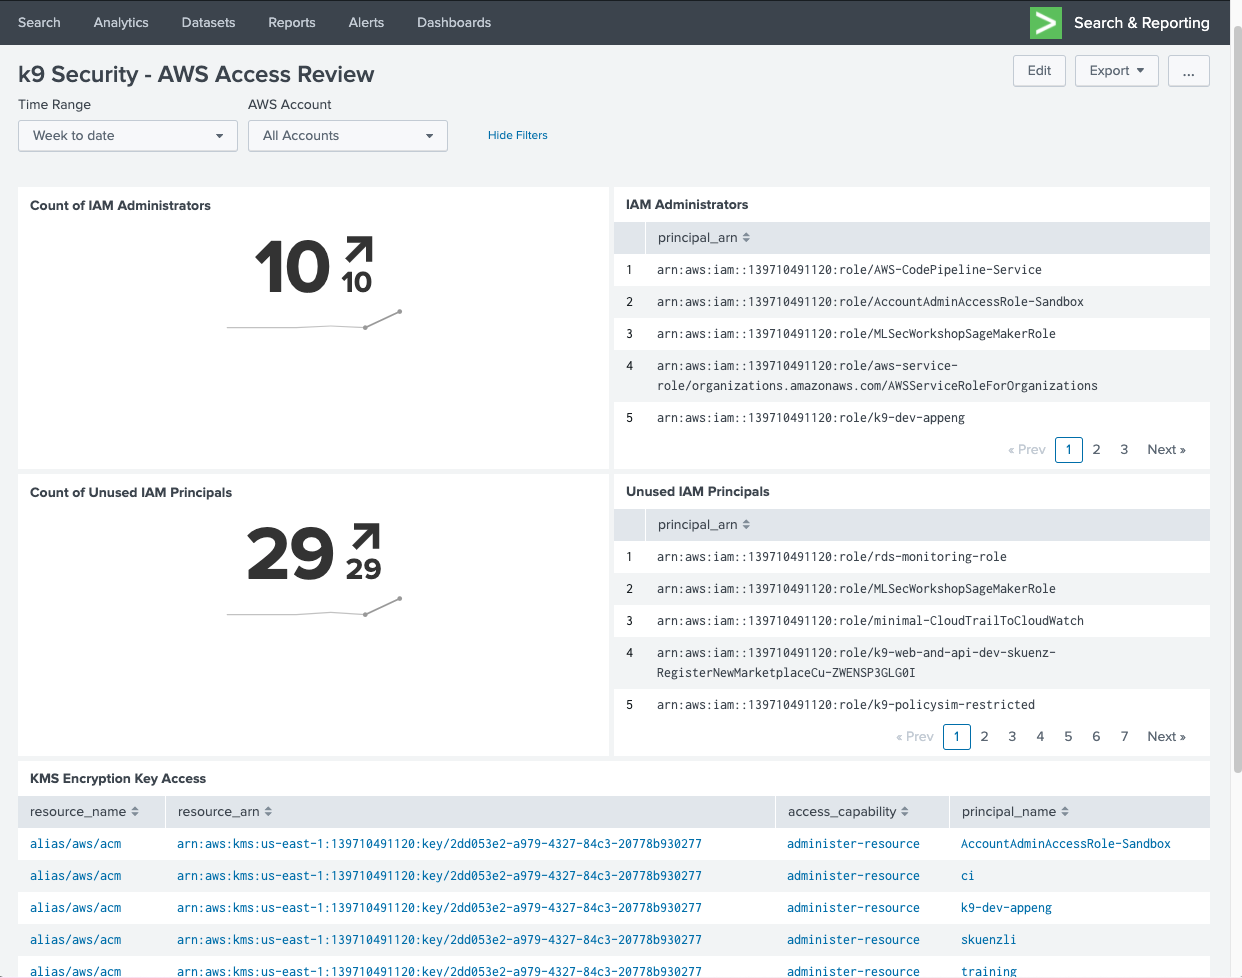Go to page 2 of IAM Administrators
The image size is (1242, 978).
coord(1097,450)
